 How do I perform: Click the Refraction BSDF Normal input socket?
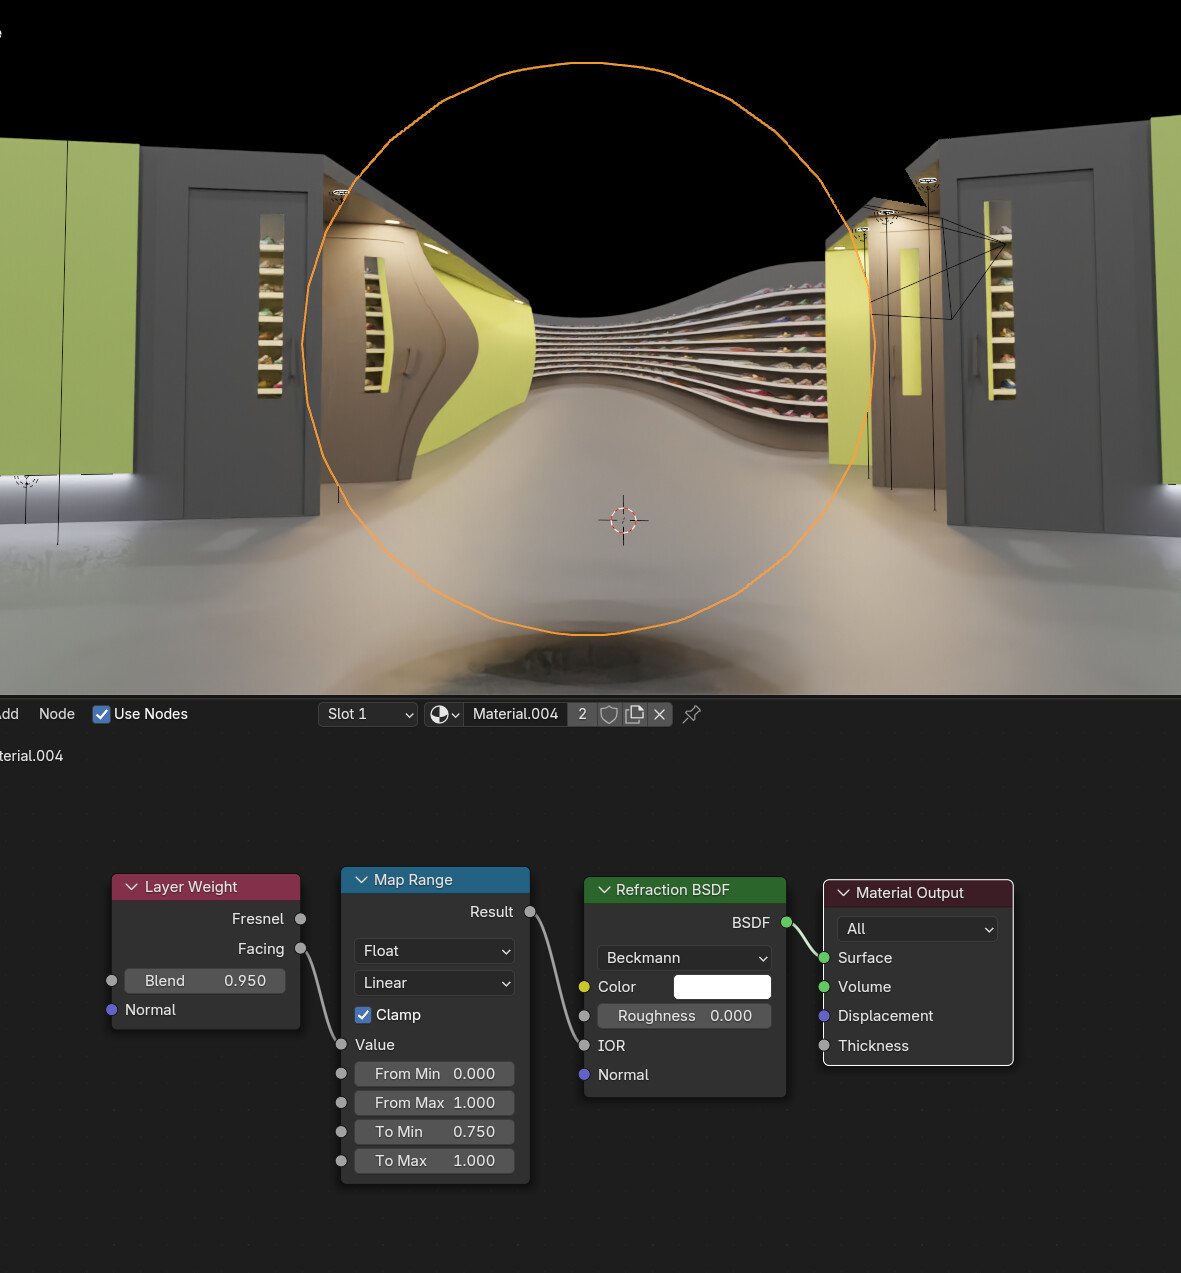click(584, 1075)
